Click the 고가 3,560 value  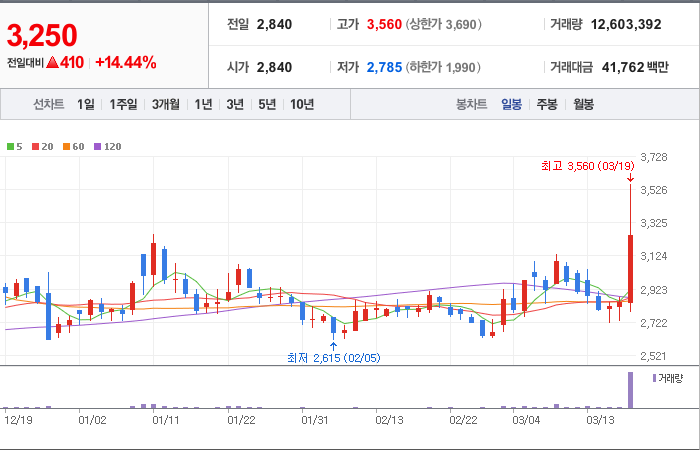[384, 24]
